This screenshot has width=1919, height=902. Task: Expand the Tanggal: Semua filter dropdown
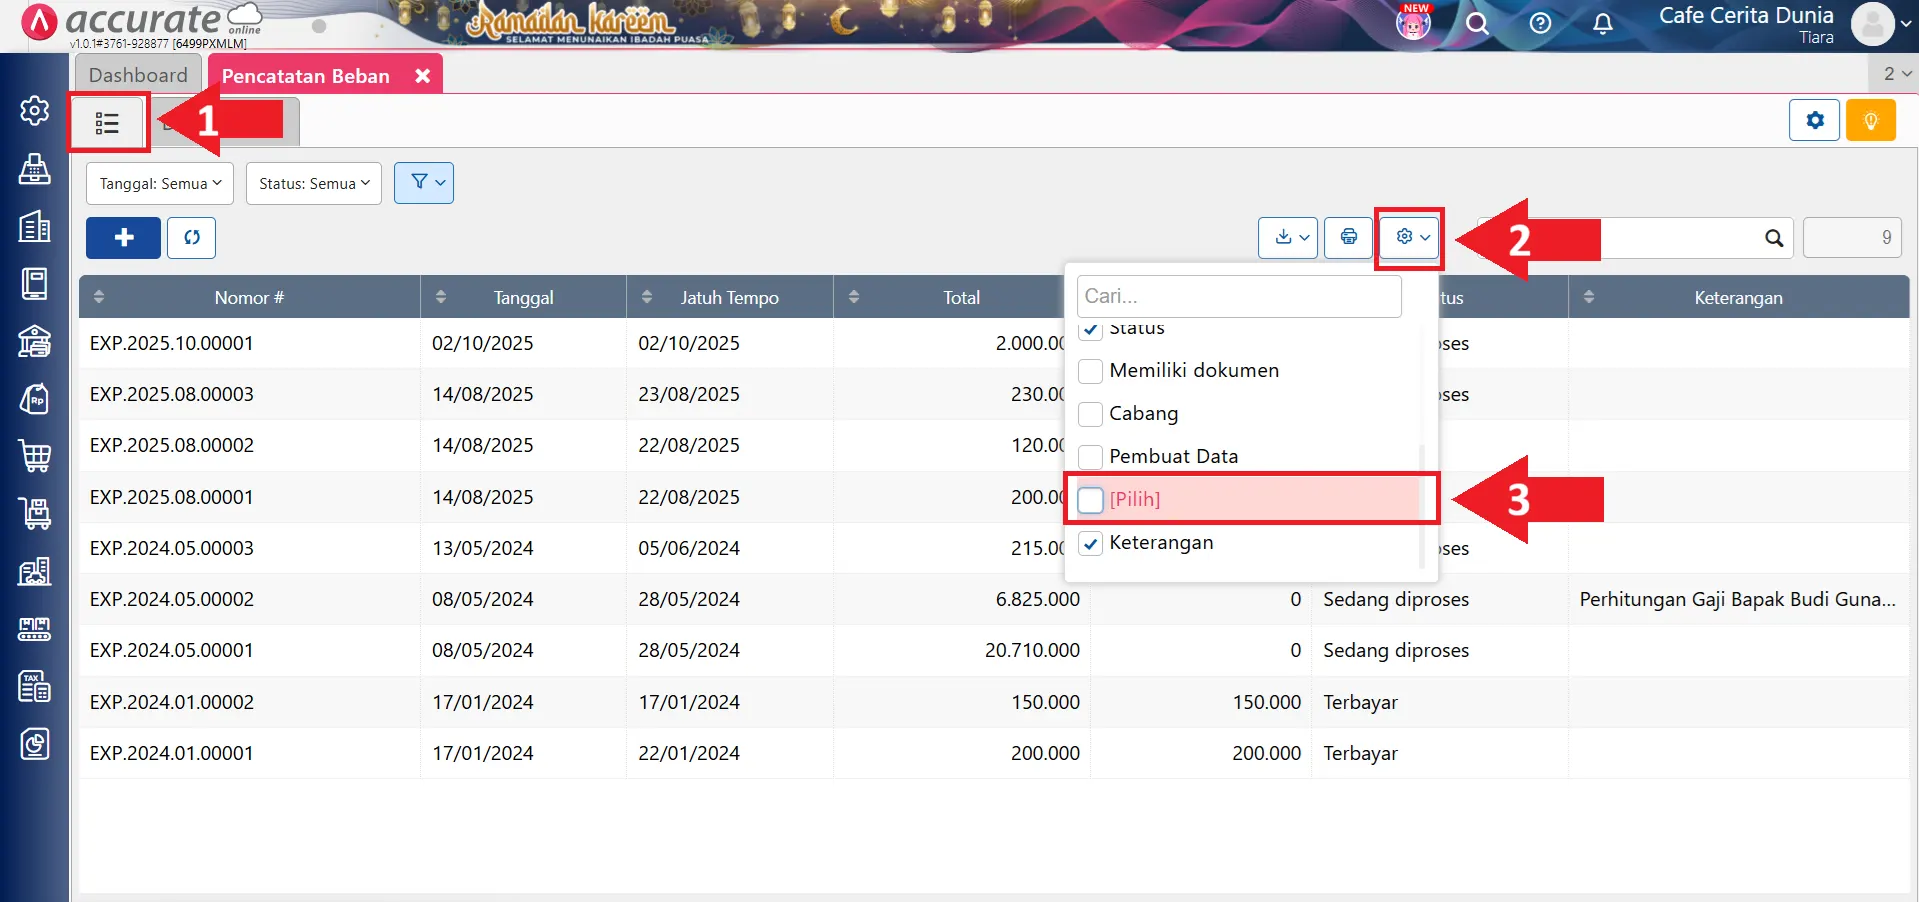pos(160,184)
